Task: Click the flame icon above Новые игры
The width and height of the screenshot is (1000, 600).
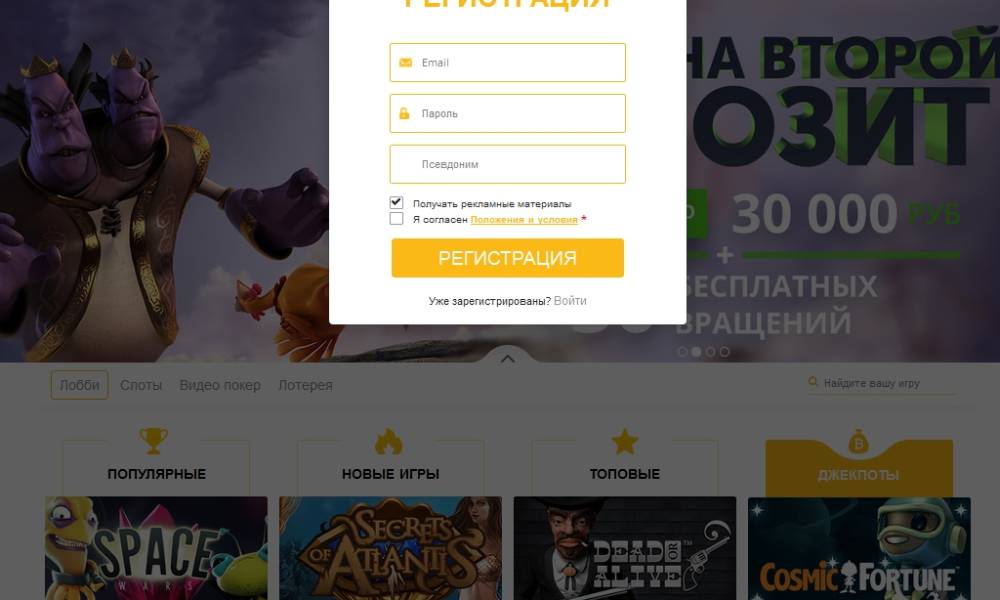Action: (388, 441)
